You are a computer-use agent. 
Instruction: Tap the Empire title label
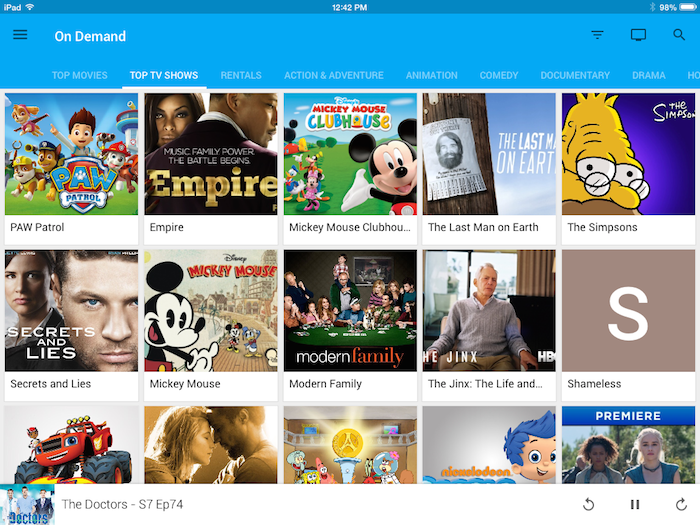point(167,227)
